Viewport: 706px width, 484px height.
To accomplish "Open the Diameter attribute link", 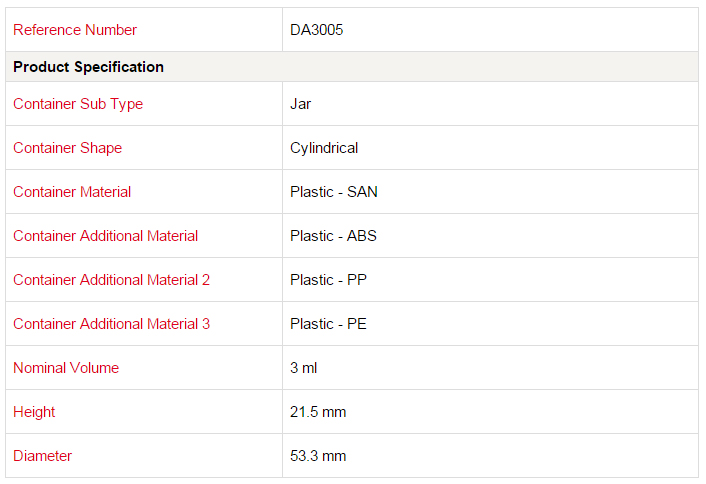I will click(x=42, y=456).
